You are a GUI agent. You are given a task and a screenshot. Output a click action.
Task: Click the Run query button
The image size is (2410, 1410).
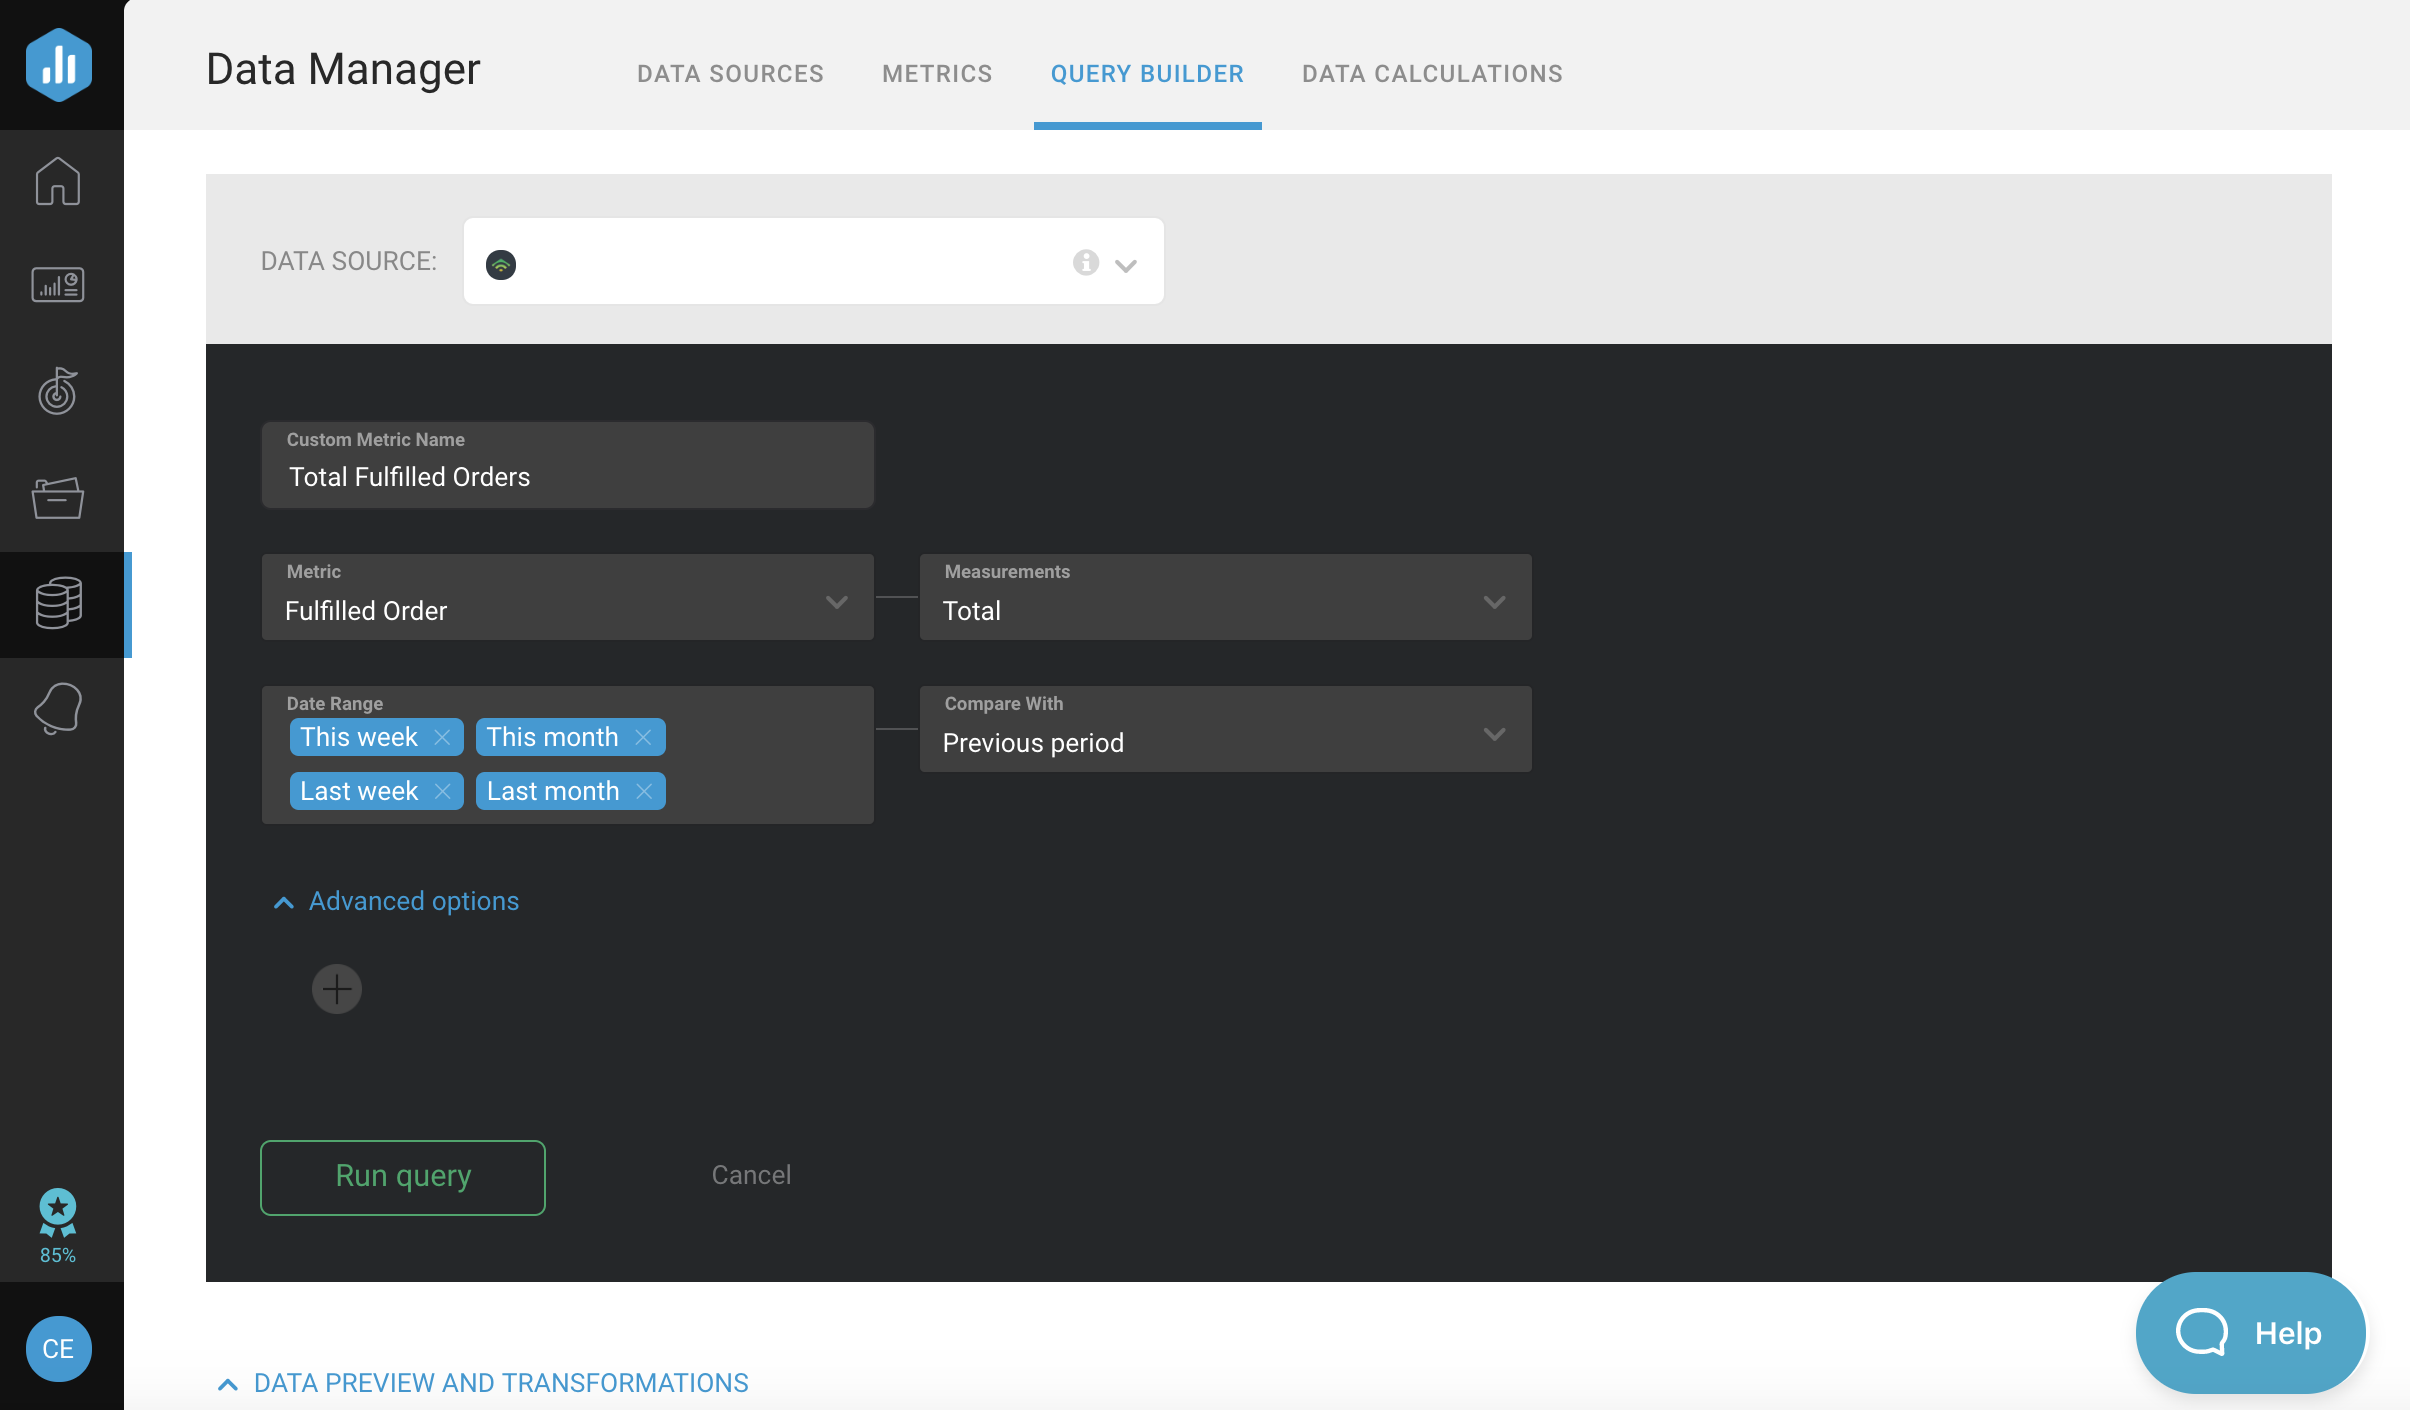coord(403,1177)
